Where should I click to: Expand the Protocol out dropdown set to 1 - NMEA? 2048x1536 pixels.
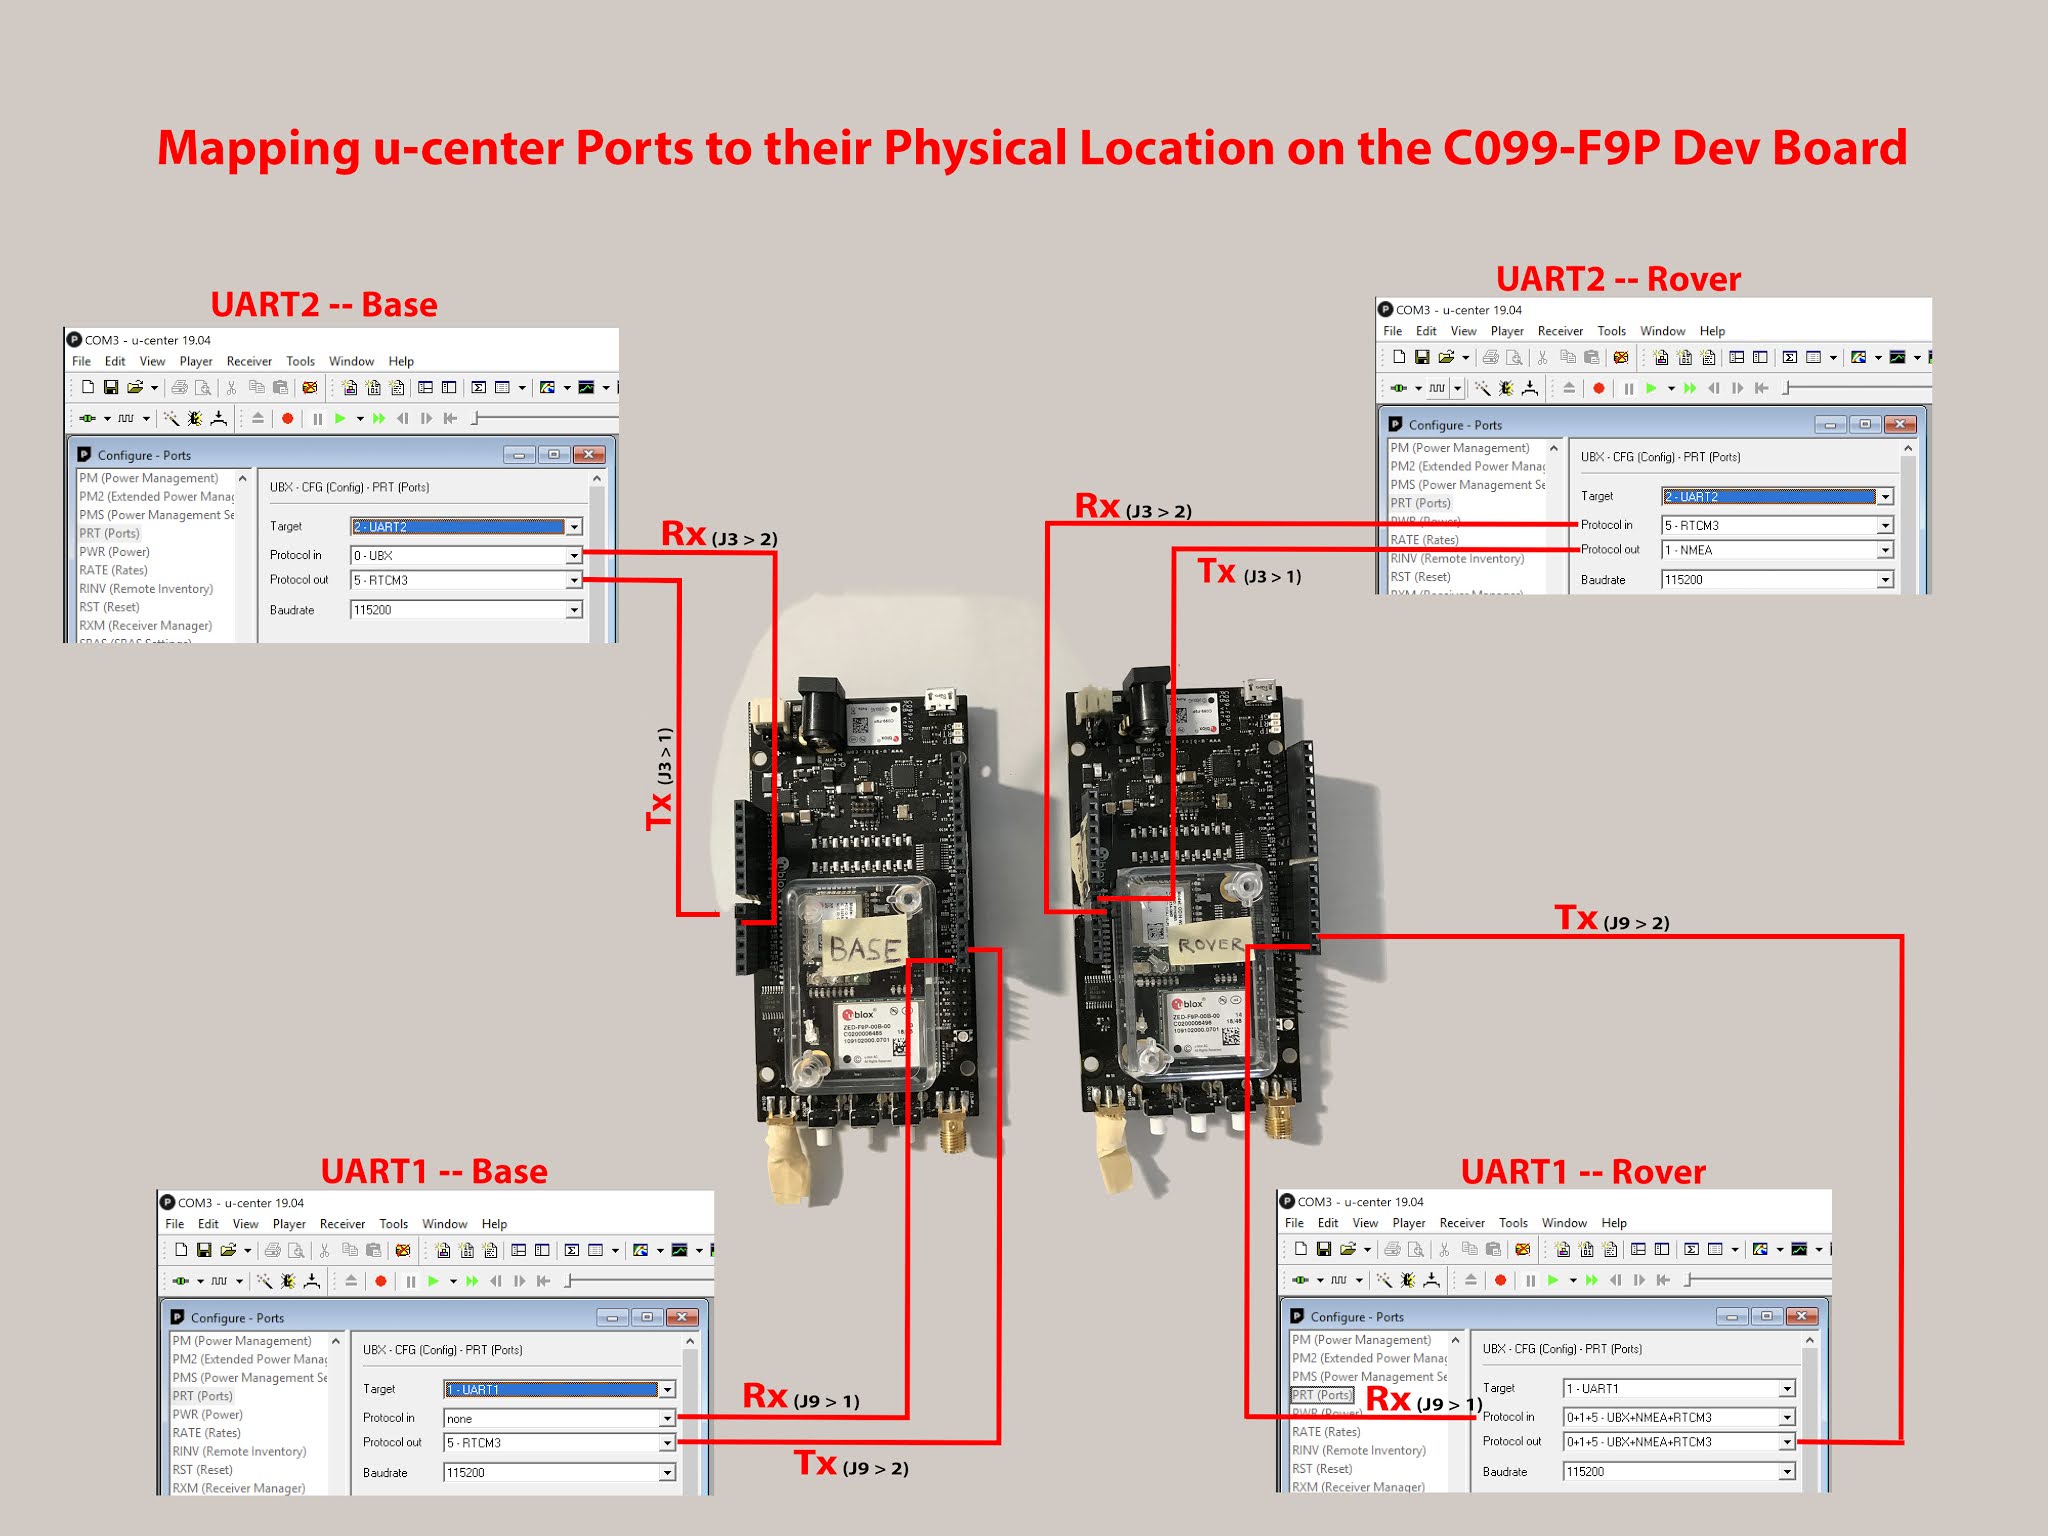[x=1884, y=549]
